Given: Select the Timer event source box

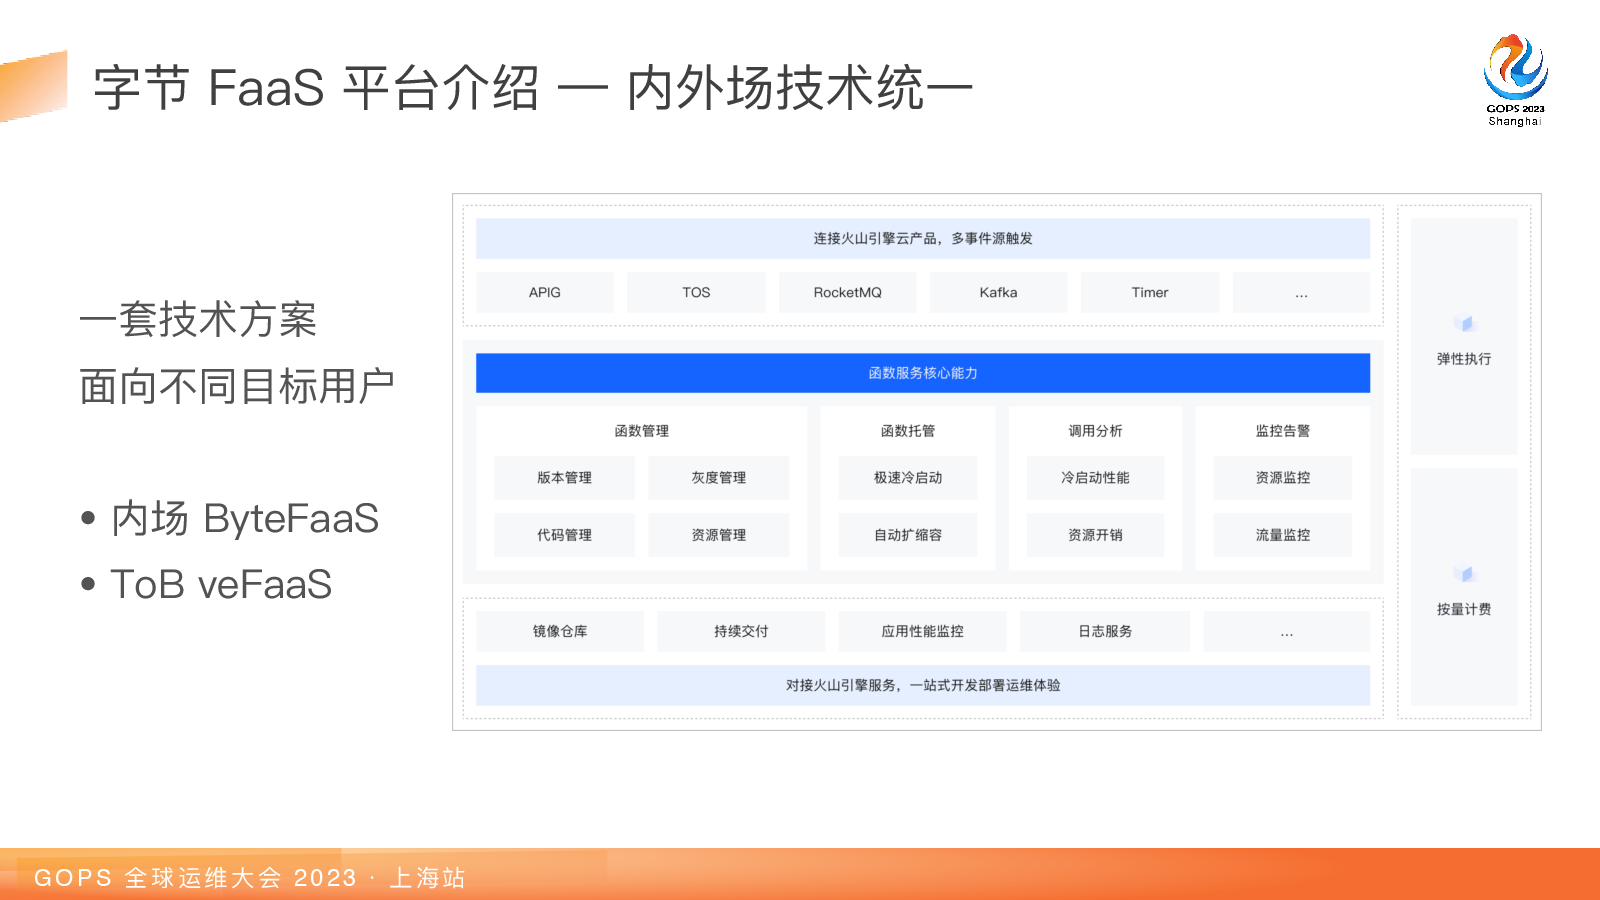Looking at the screenshot, I should coord(1150,292).
